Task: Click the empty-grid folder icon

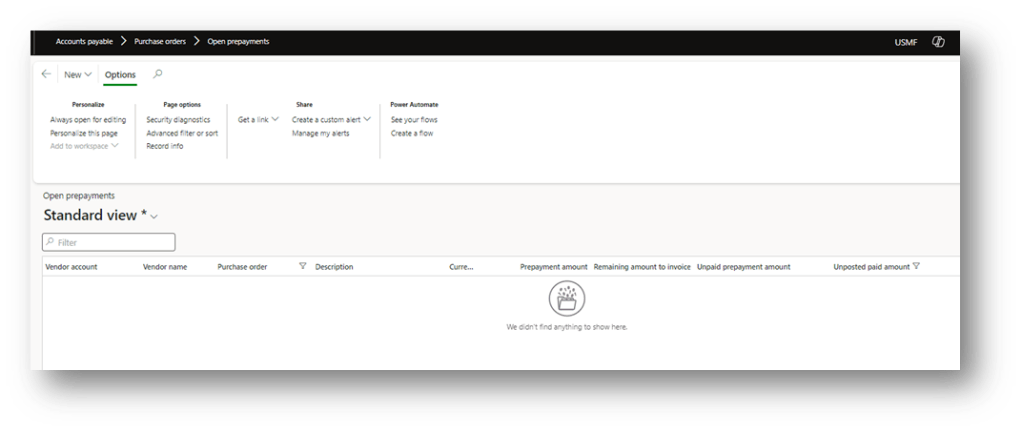Action: coord(567,299)
